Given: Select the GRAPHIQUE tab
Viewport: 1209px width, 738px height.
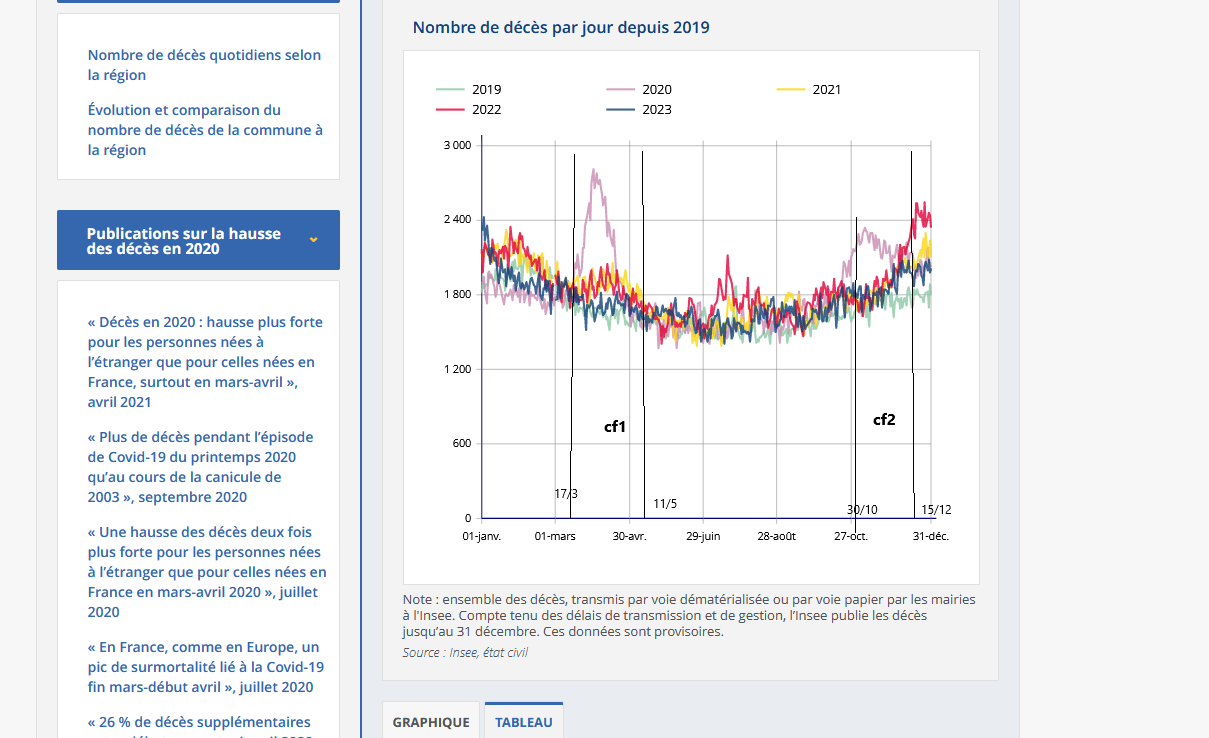Looking at the screenshot, I should tap(431, 722).
